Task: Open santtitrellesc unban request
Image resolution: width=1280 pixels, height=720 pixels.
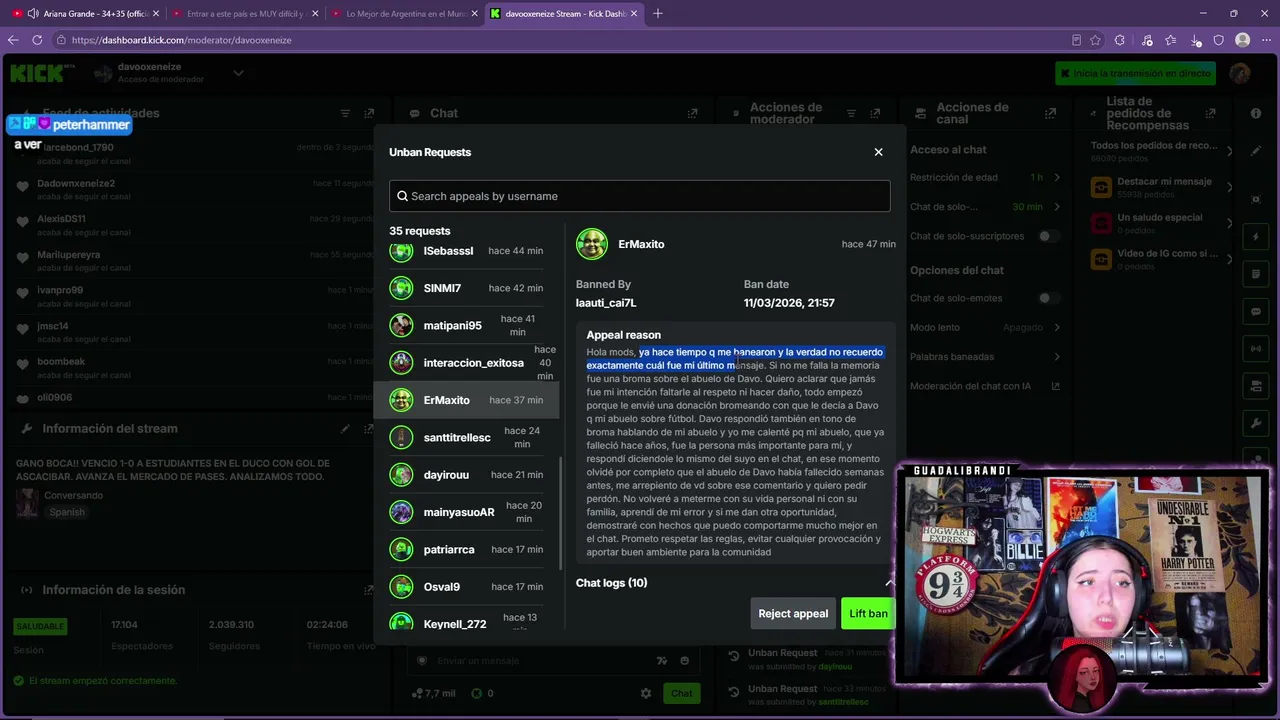Action: click(x=466, y=437)
